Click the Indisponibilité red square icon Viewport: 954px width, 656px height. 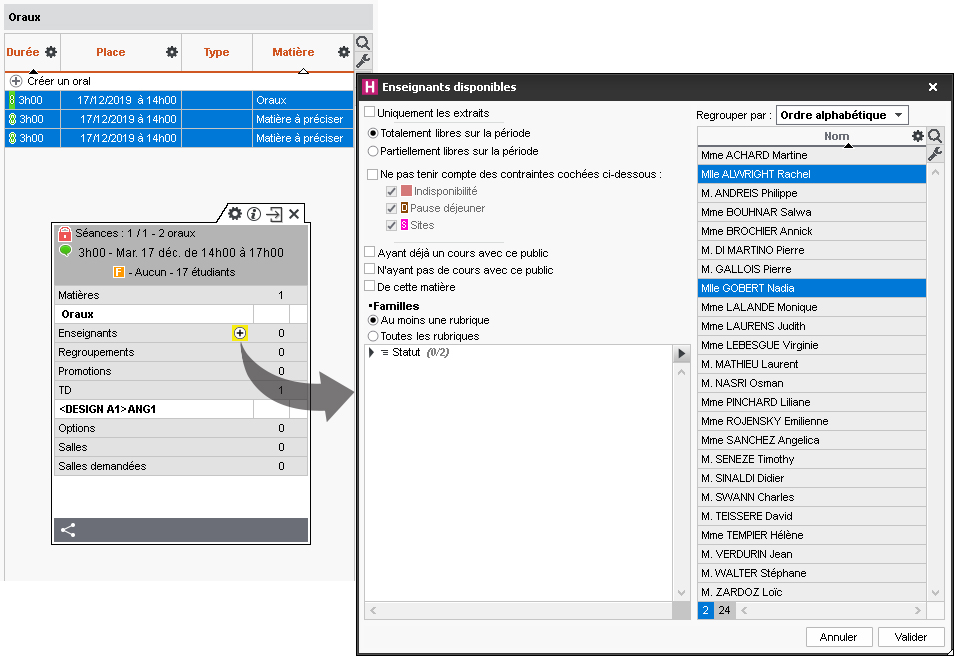click(406, 191)
